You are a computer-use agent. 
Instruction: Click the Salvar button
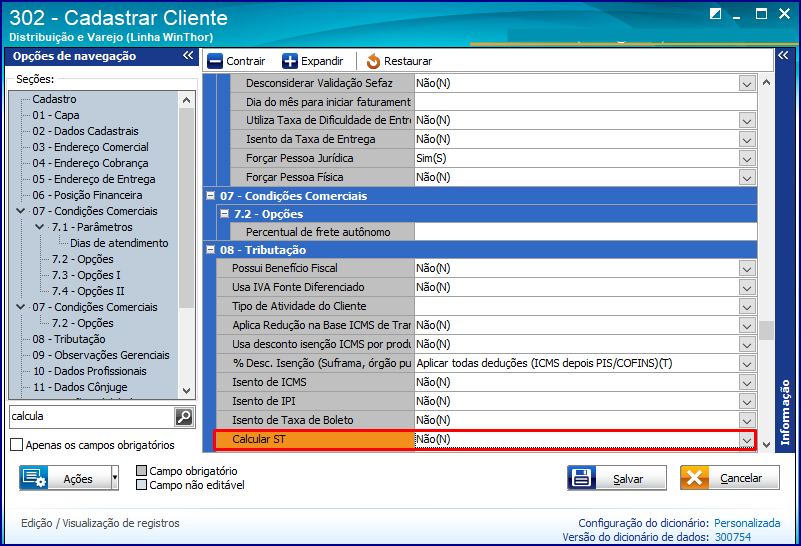pos(617,478)
